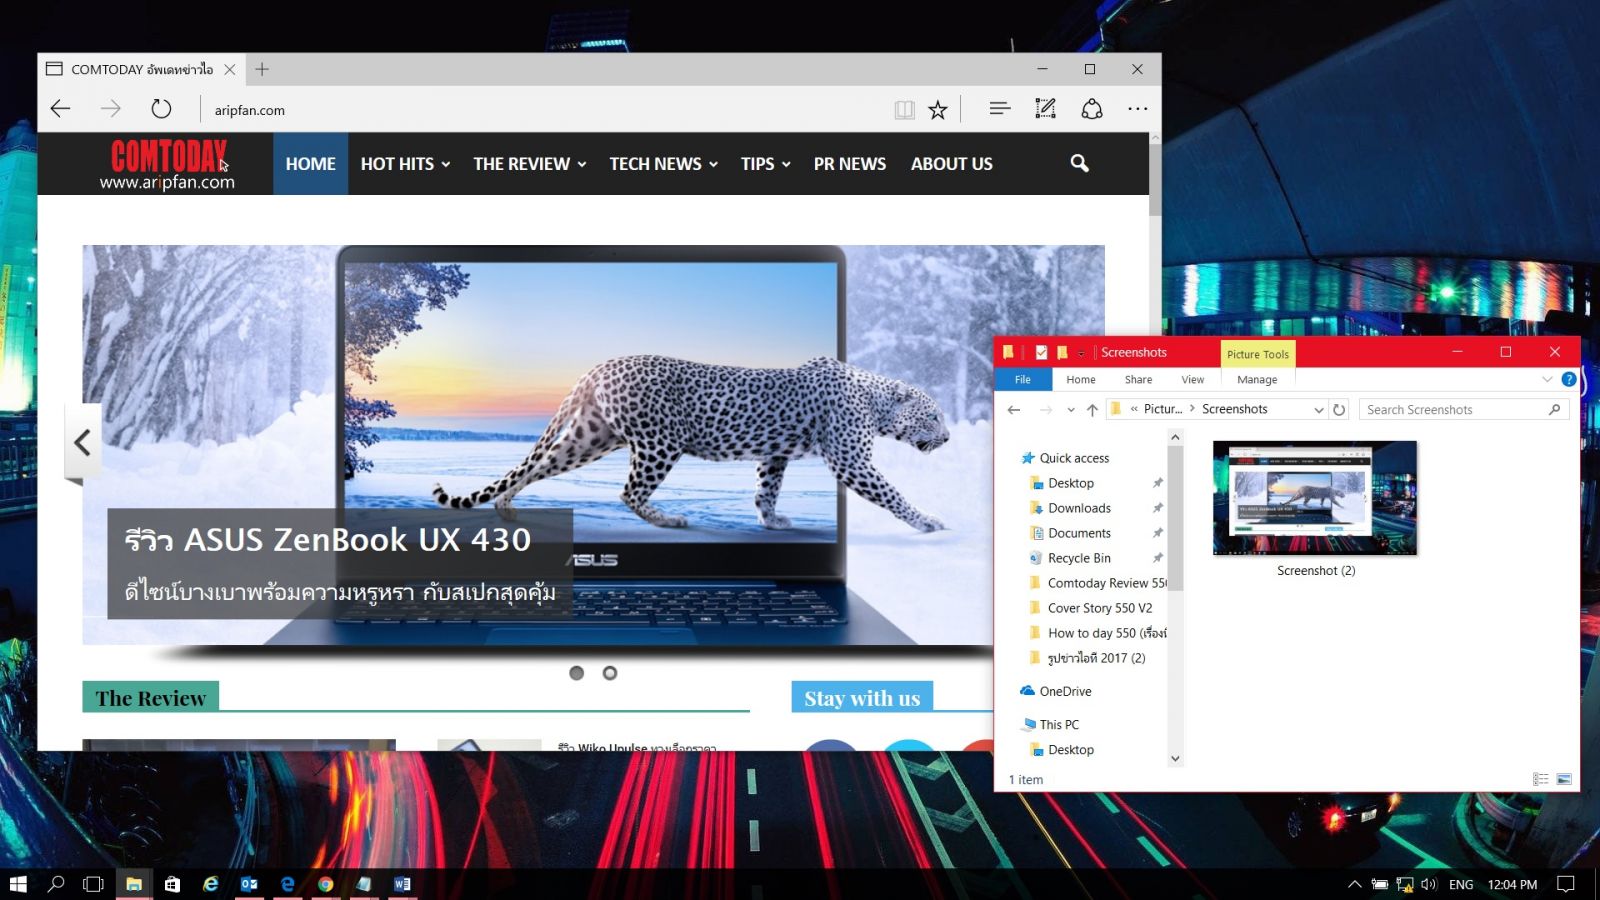Click the website search magnifier icon
Screen dimensions: 1600x900
tap(1079, 163)
